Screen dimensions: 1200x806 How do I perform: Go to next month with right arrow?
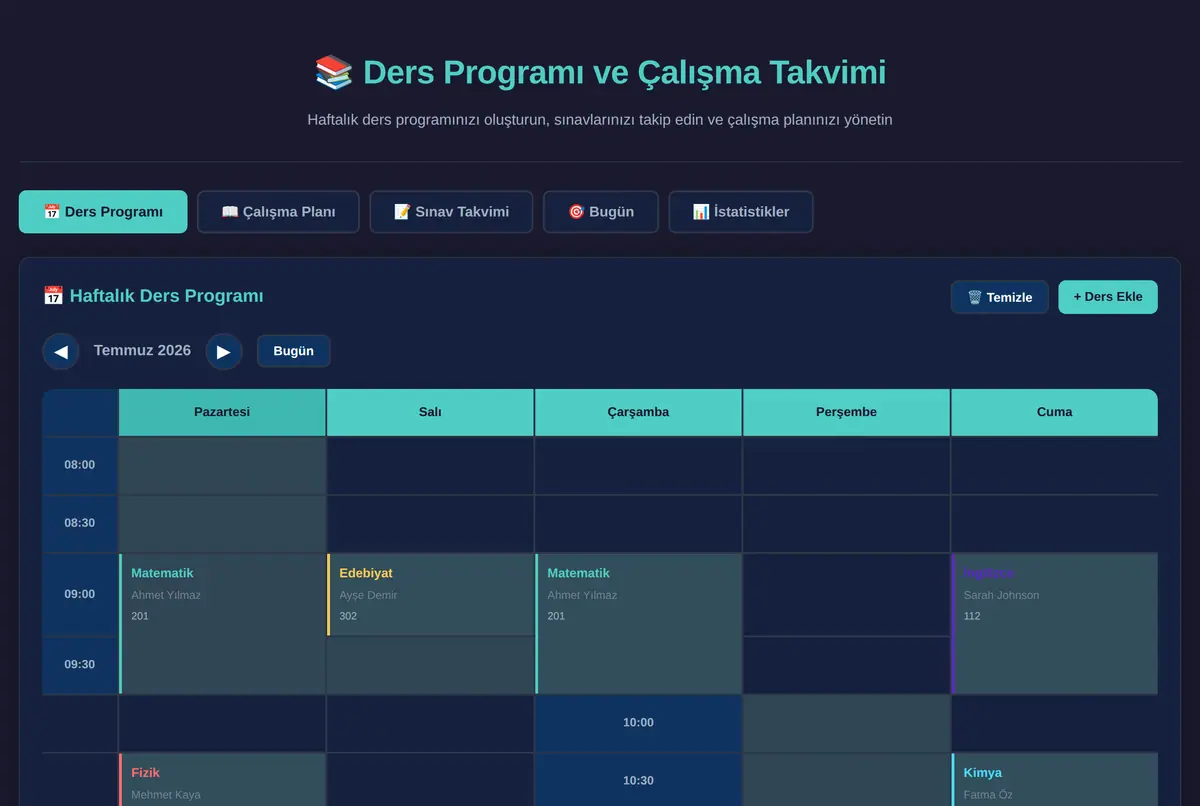224,351
